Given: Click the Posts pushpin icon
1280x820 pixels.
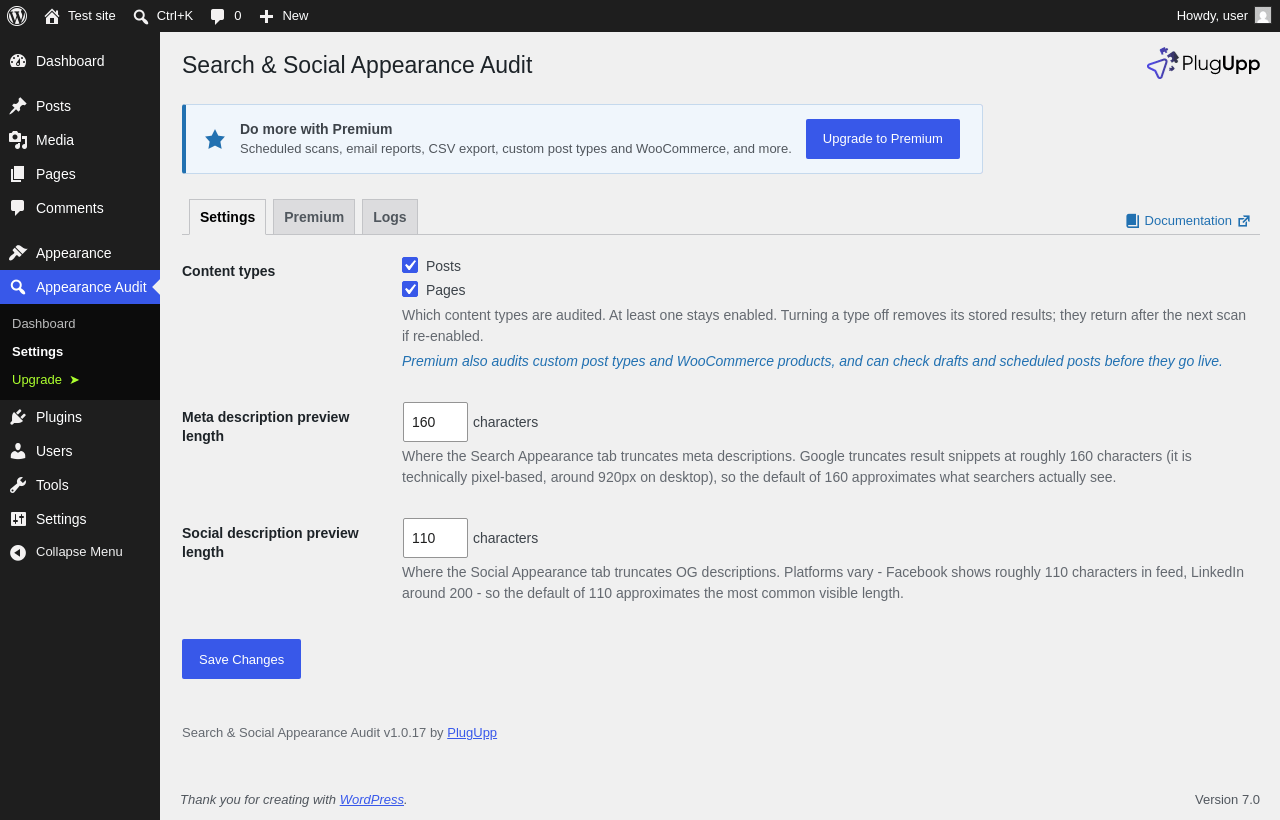Looking at the screenshot, I should click(18, 106).
